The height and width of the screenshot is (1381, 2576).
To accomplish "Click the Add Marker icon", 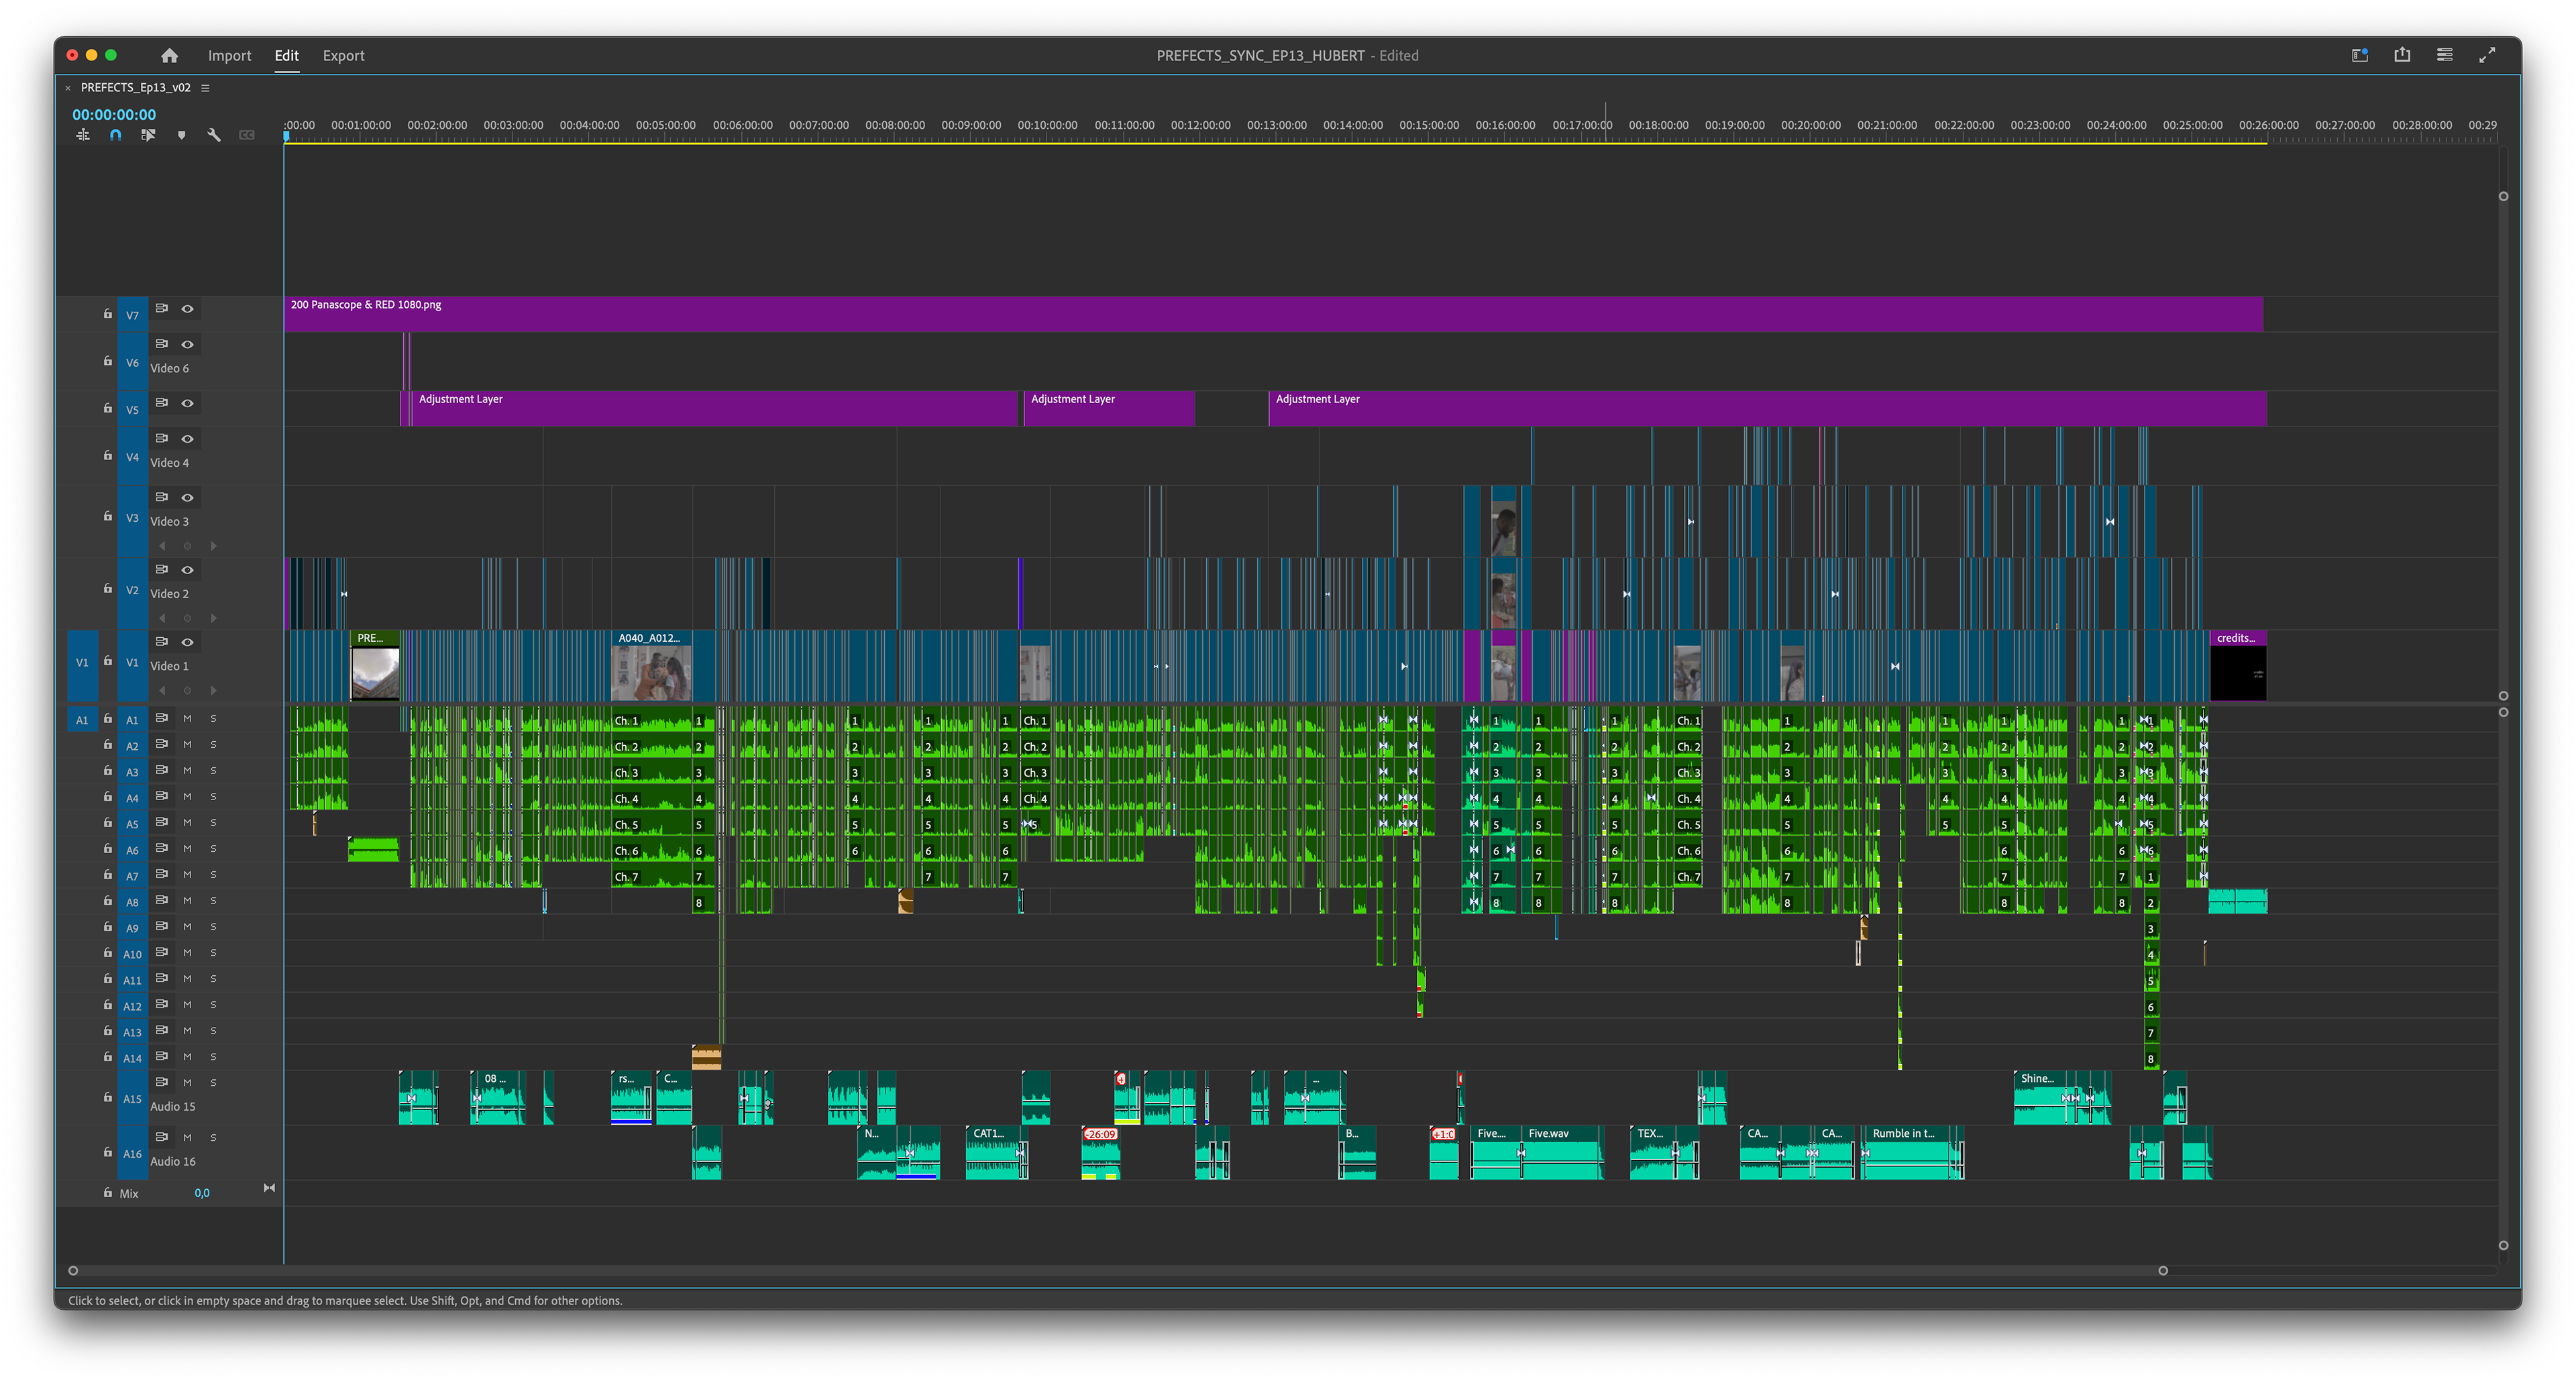I will point(181,135).
